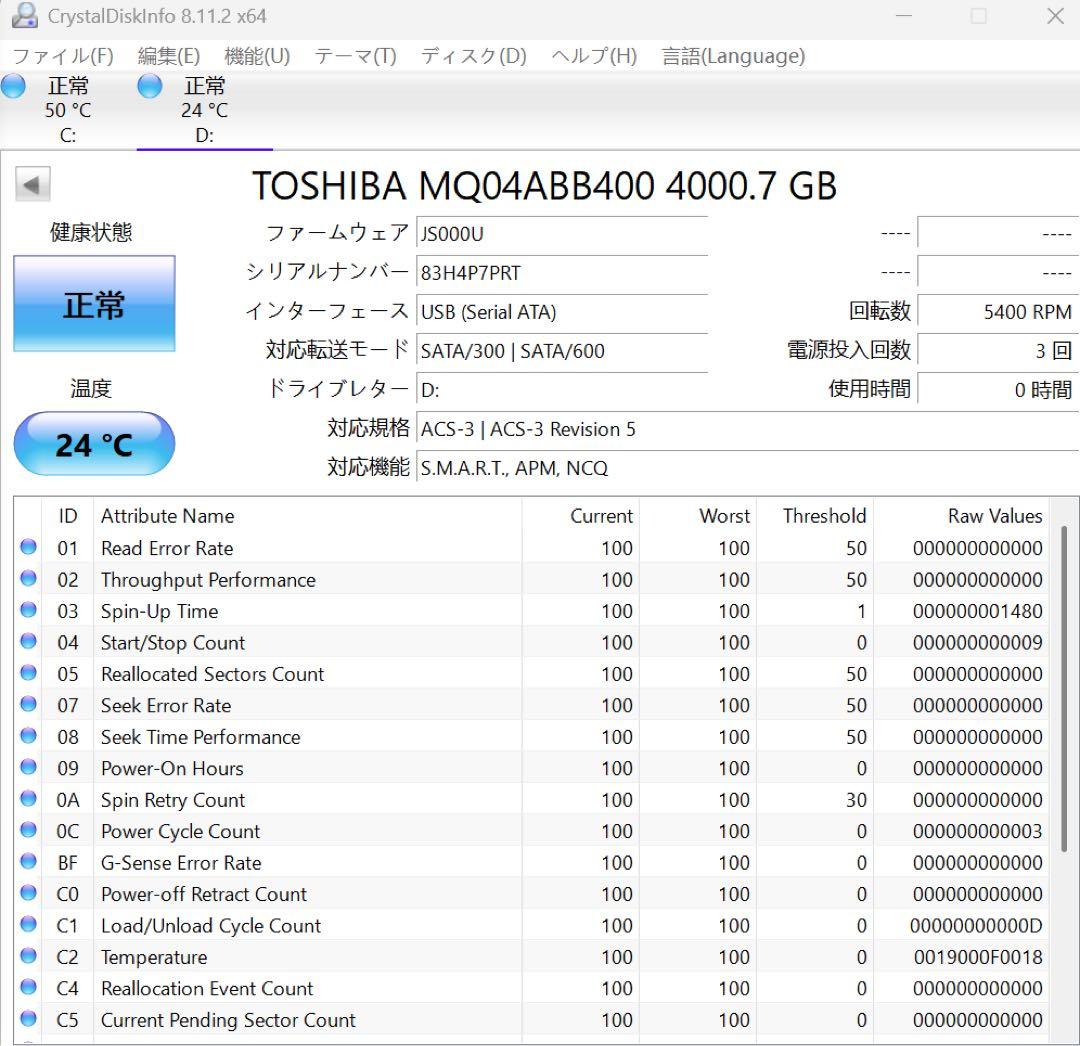1080x1046 pixels.
Task: Select the status dot beside Power-On Hours
Action: [28, 768]
